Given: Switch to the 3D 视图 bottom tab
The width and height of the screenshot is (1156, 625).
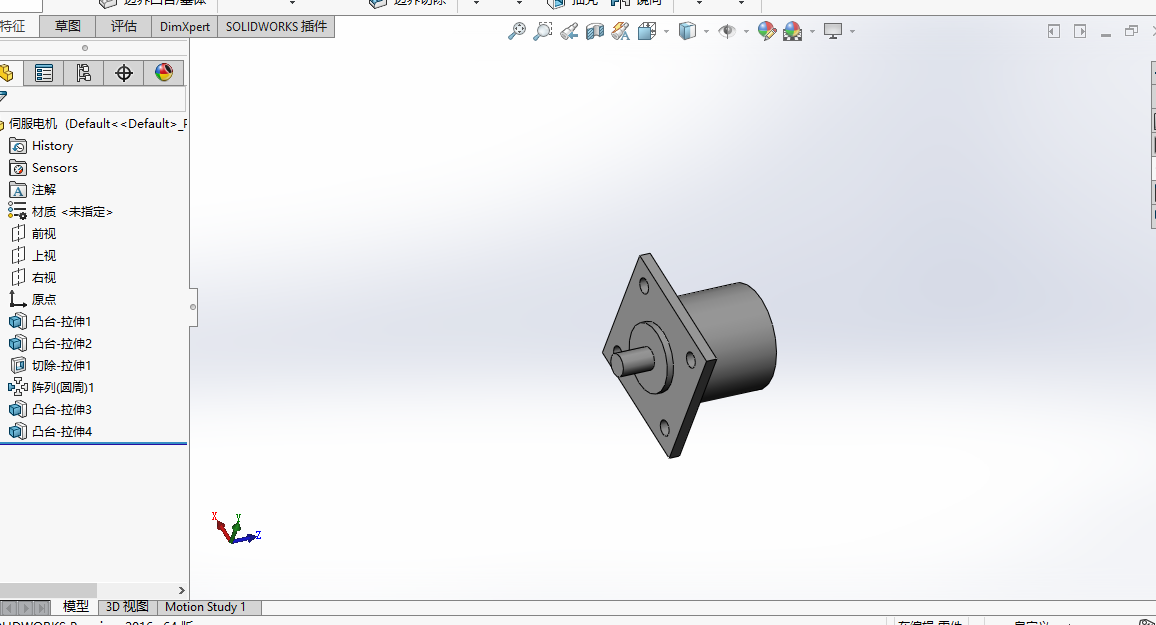Looking at the screenshot, I should pos(128,607).
